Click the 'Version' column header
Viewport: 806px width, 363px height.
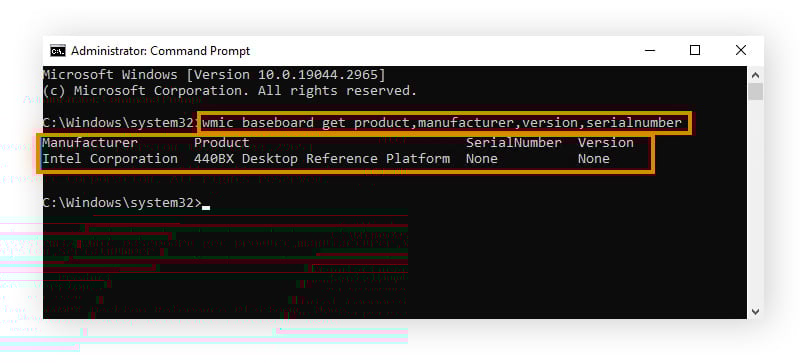606,142
